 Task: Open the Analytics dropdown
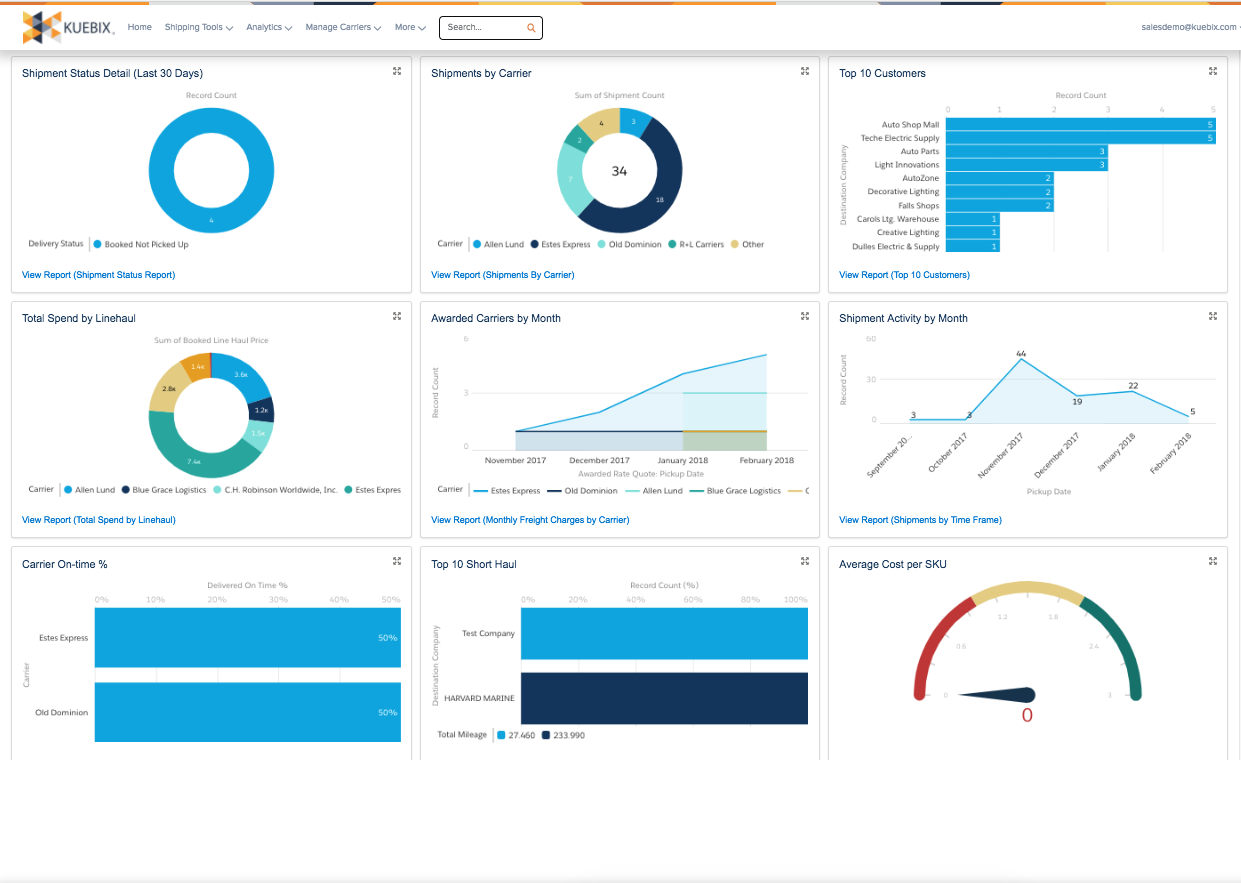(268, 28)
